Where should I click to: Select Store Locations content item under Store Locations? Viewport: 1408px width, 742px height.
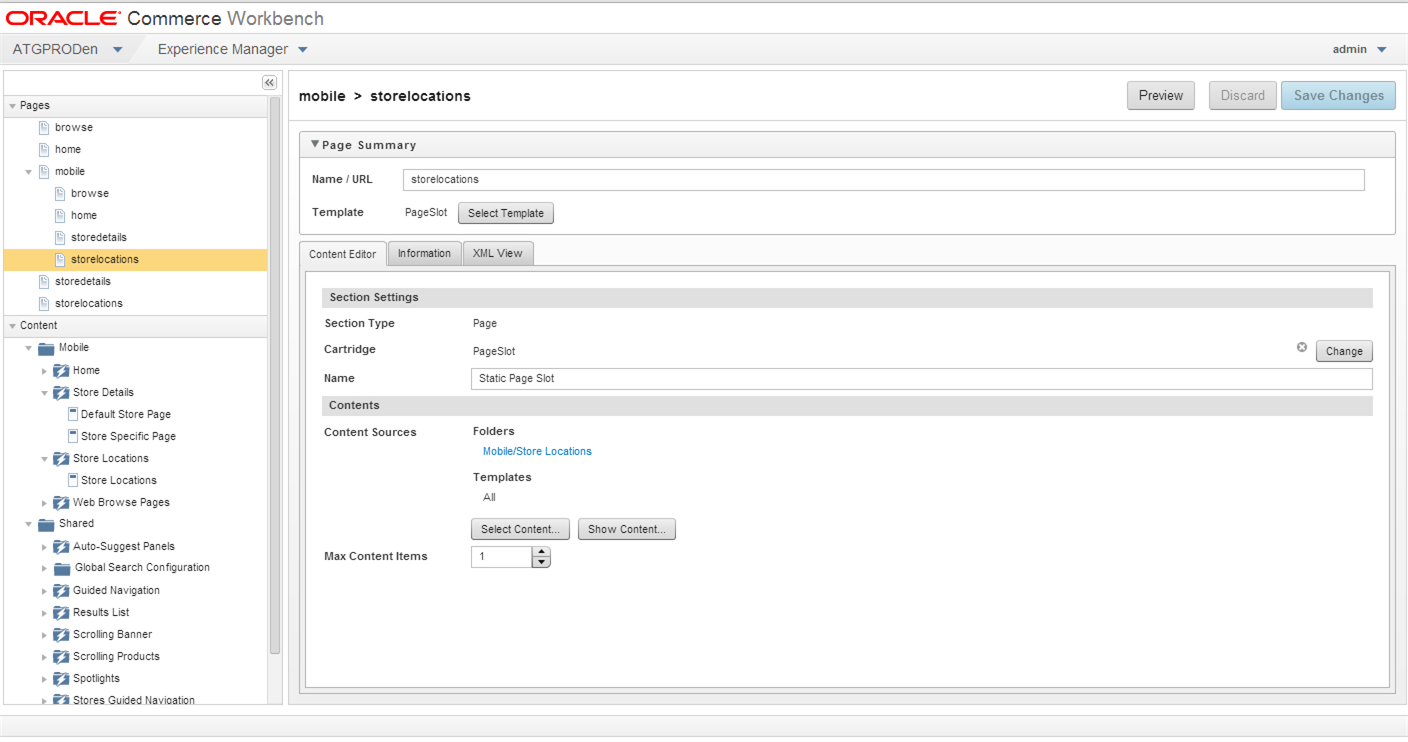tap(119, 480)
